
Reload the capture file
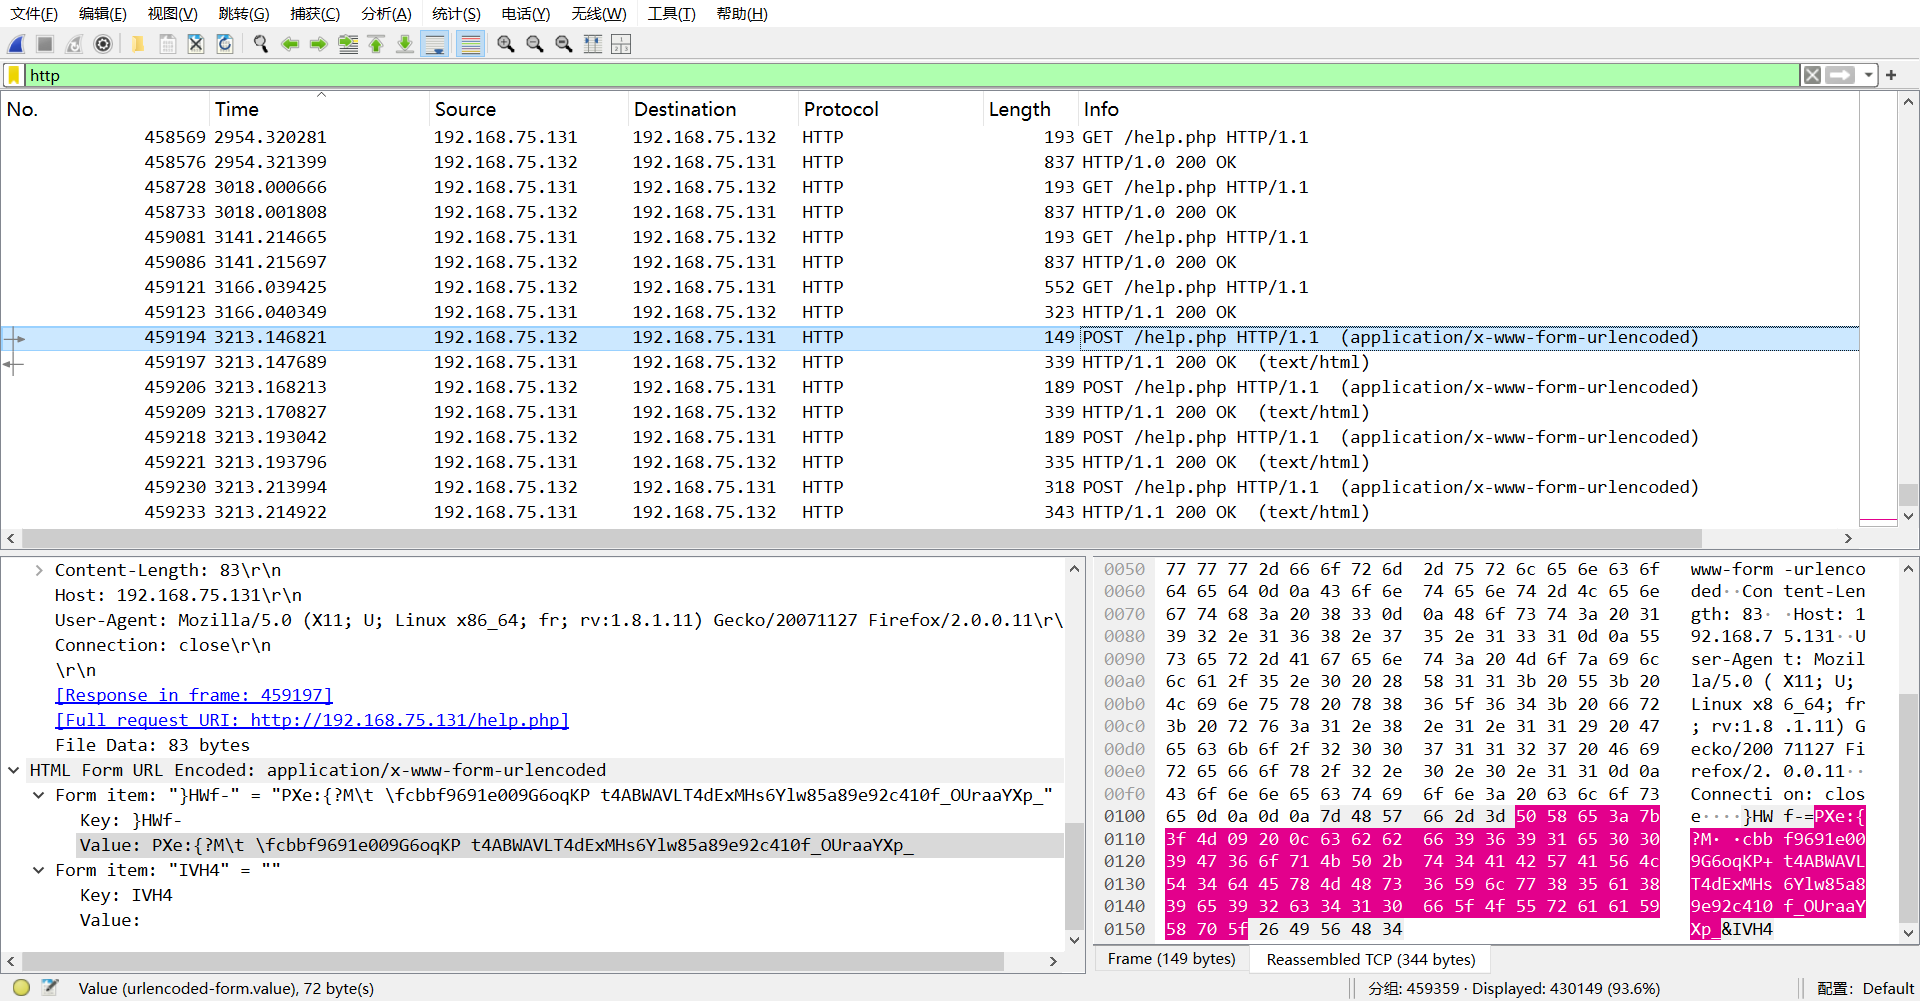click(225, 44)
